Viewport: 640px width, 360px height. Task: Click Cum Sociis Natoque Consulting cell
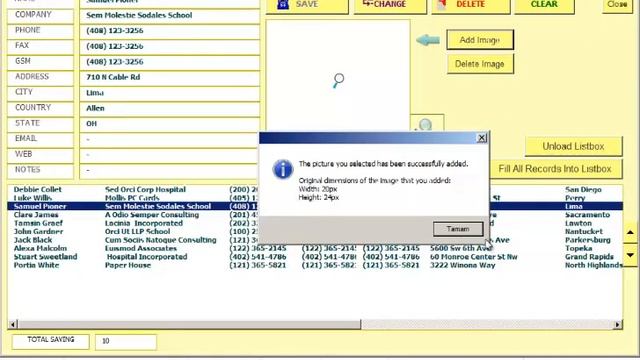160,240
